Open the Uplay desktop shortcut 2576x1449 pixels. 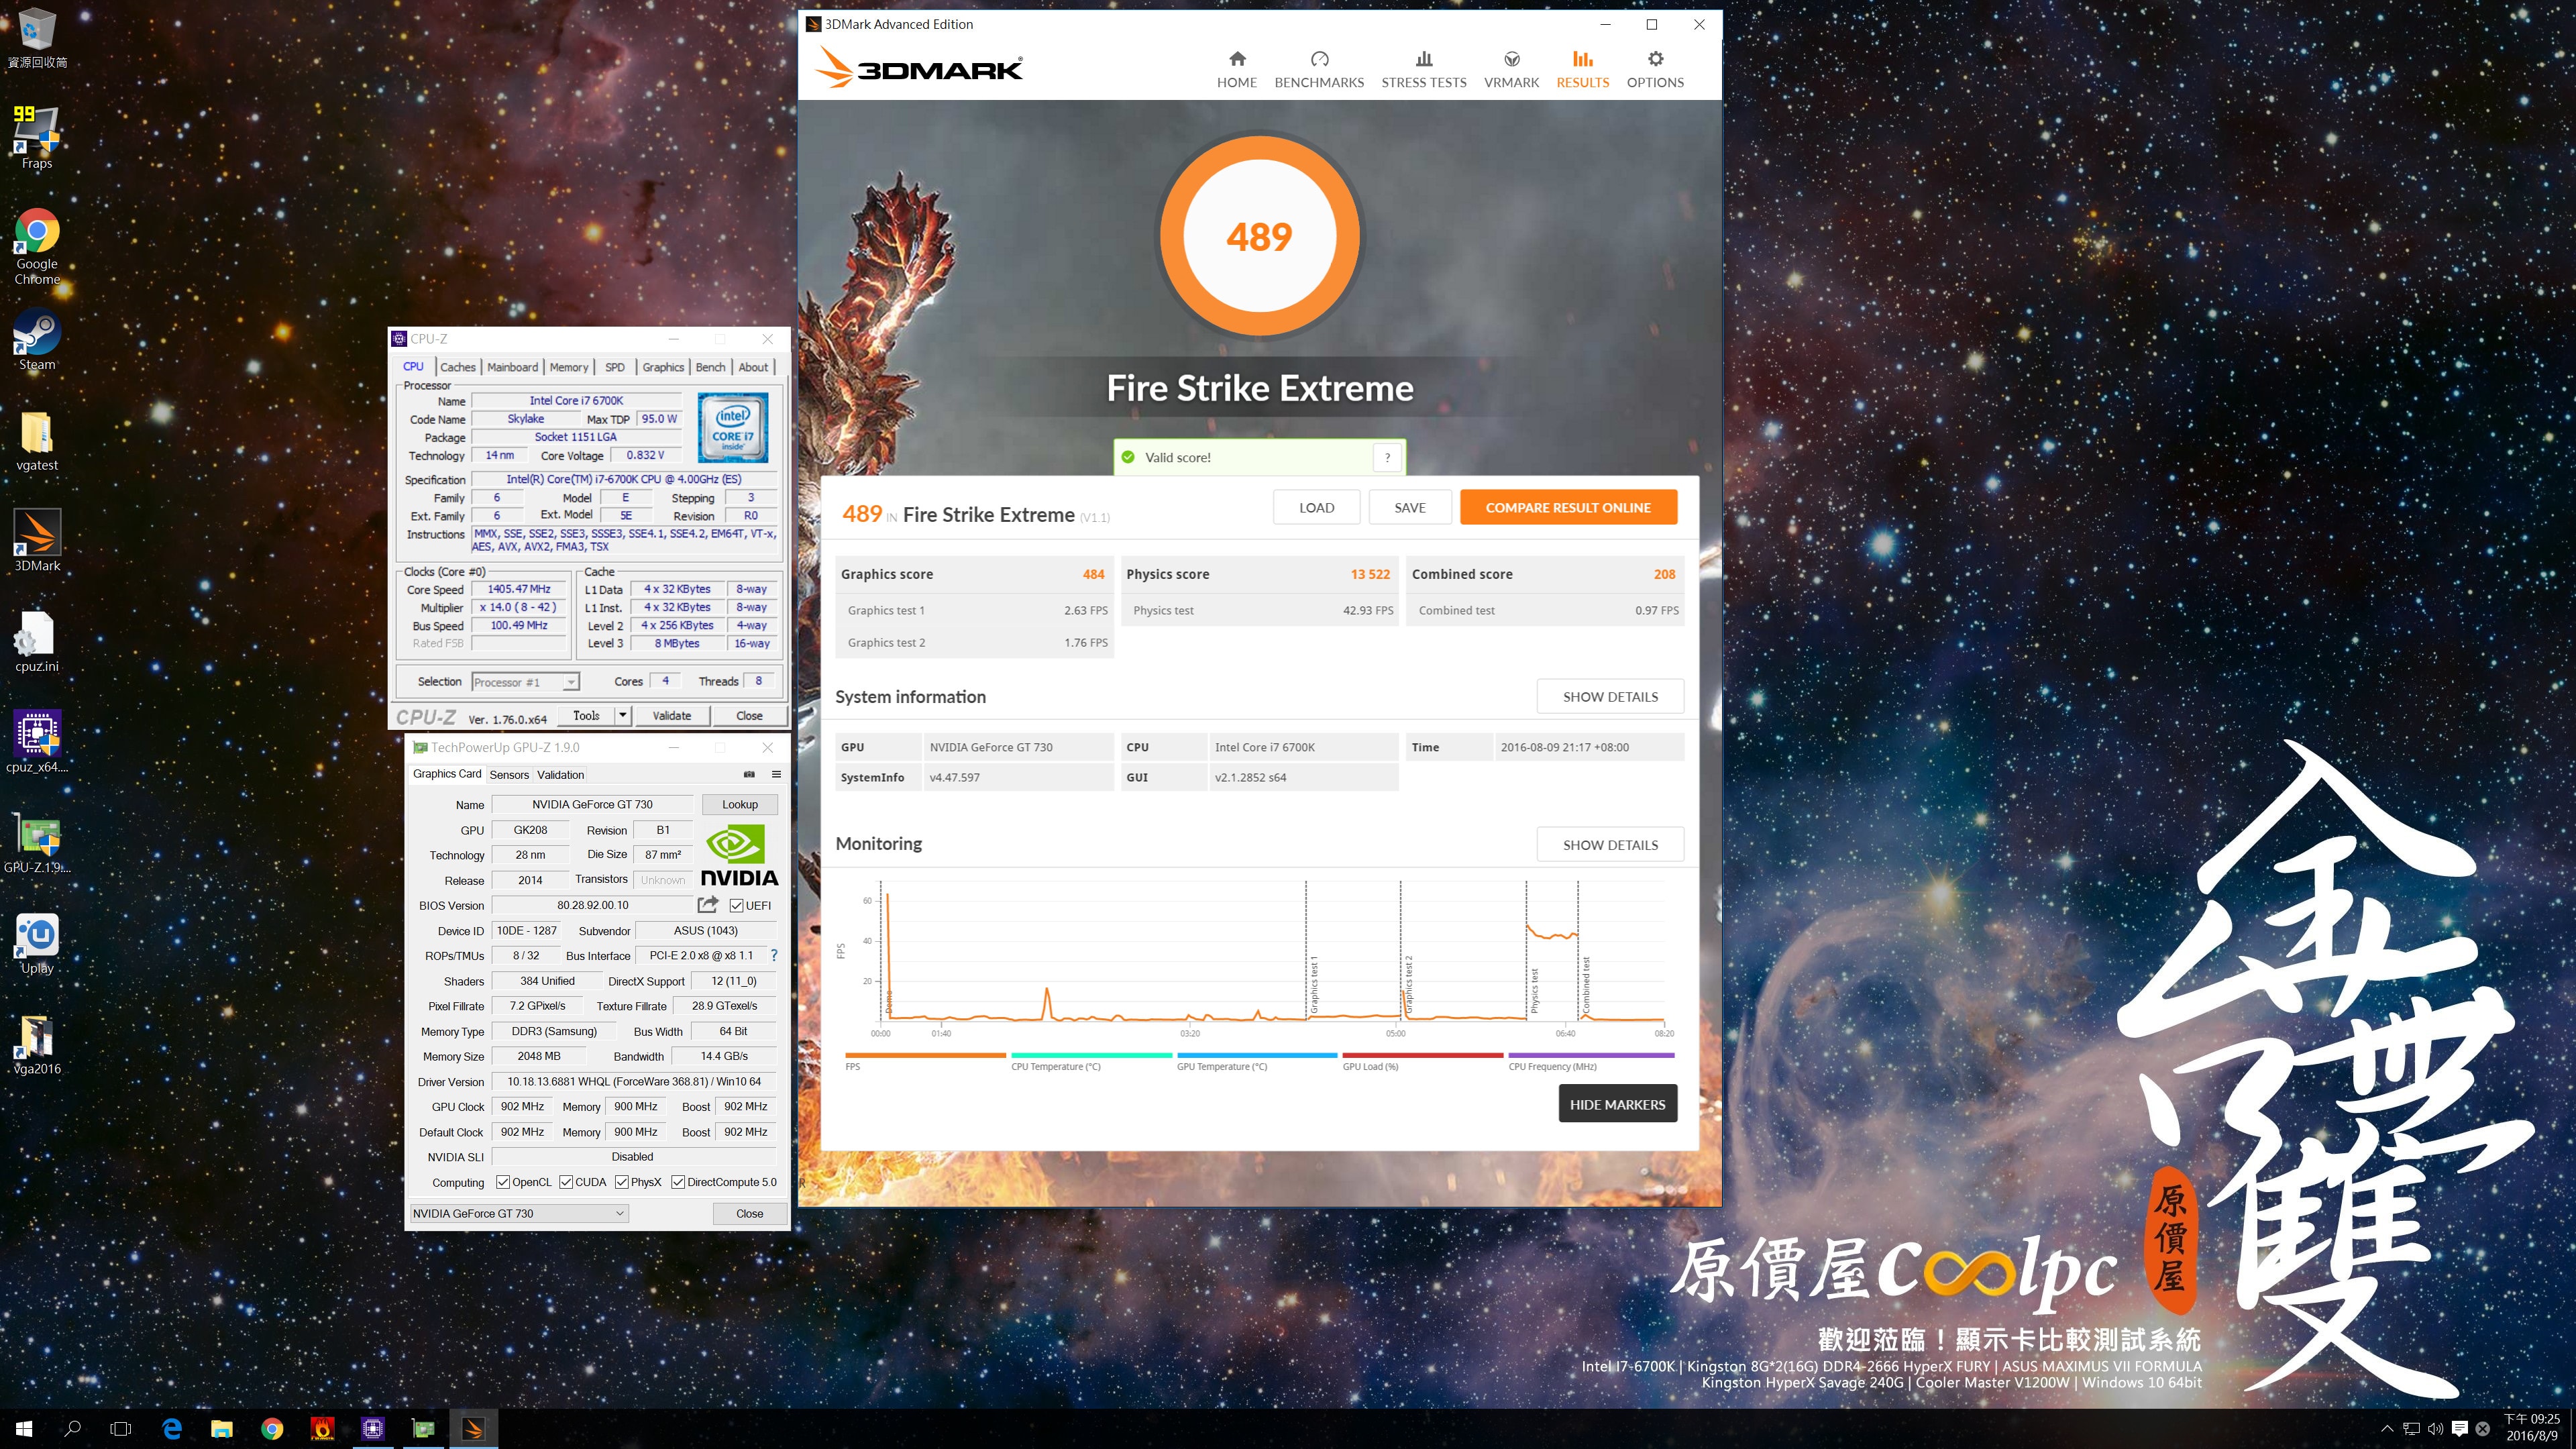click(37, 943)
